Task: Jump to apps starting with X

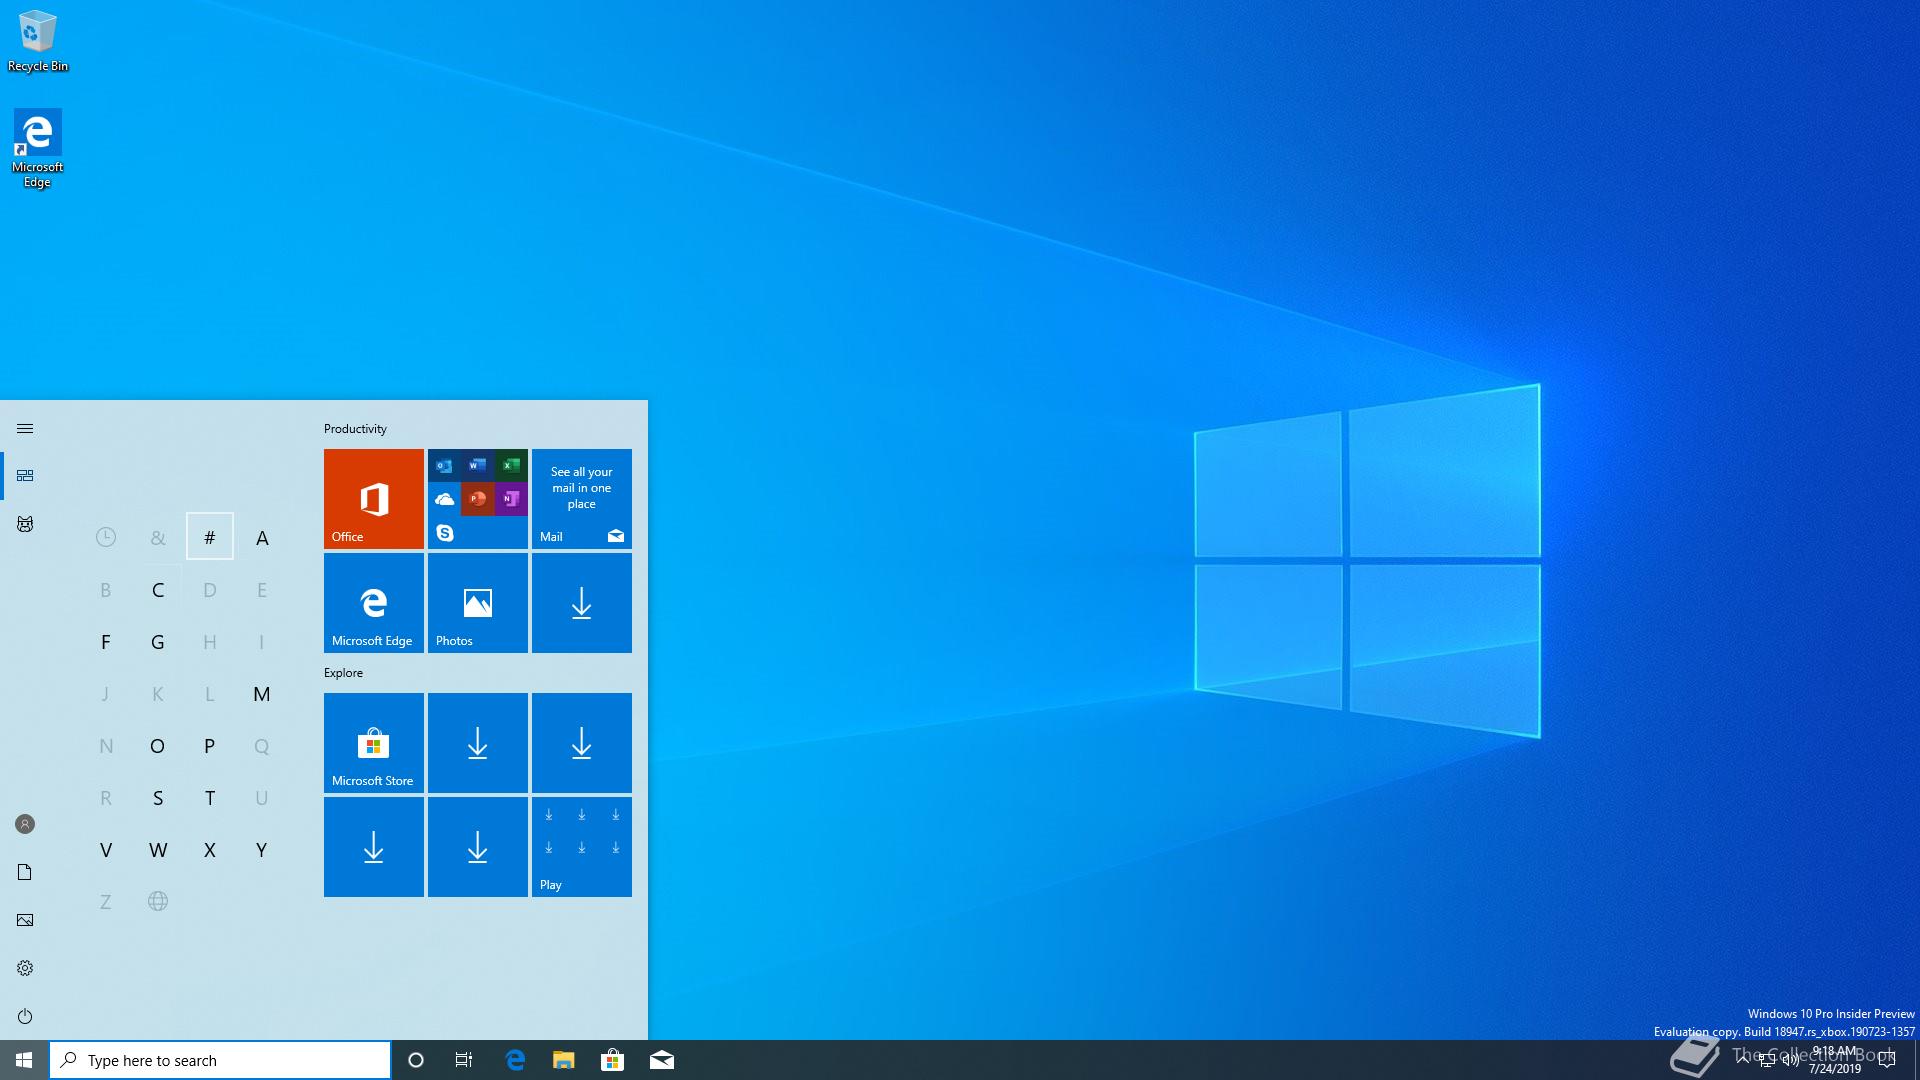Action: pos(209,849)
